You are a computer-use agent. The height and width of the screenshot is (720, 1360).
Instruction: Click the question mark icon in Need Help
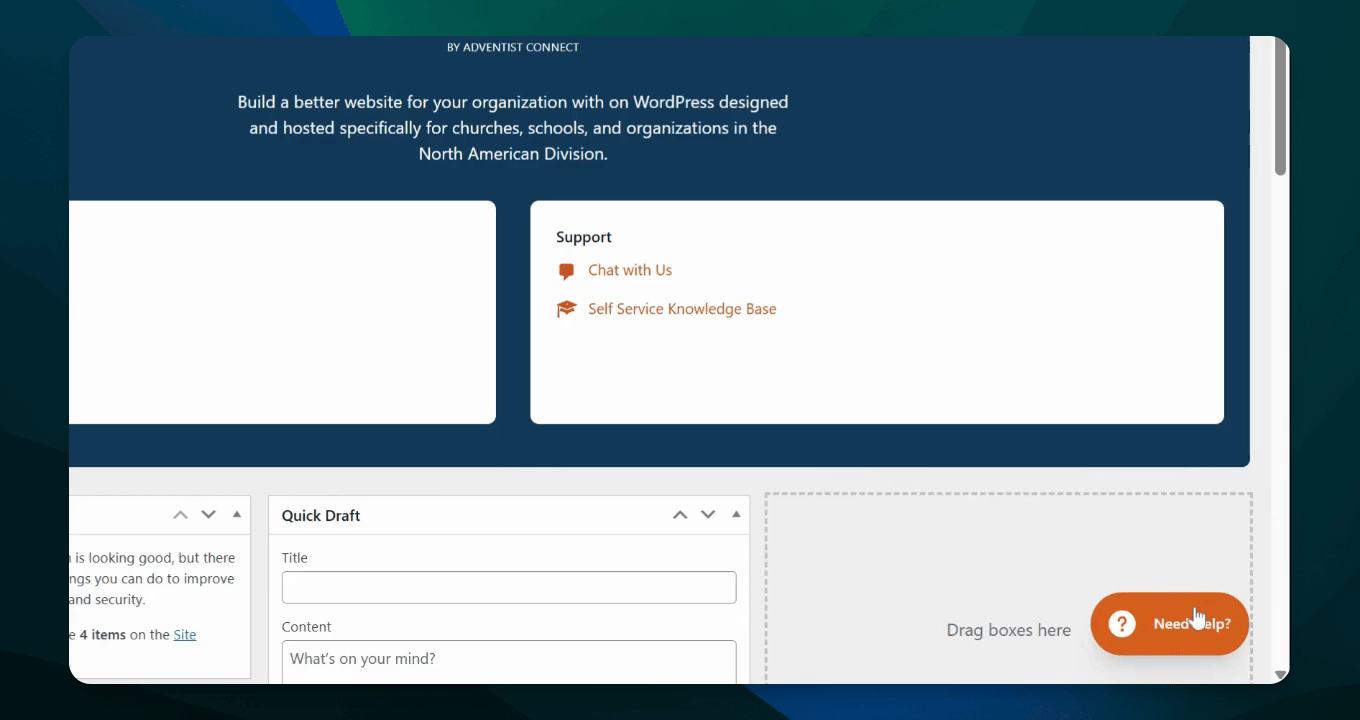(1122, 624)
